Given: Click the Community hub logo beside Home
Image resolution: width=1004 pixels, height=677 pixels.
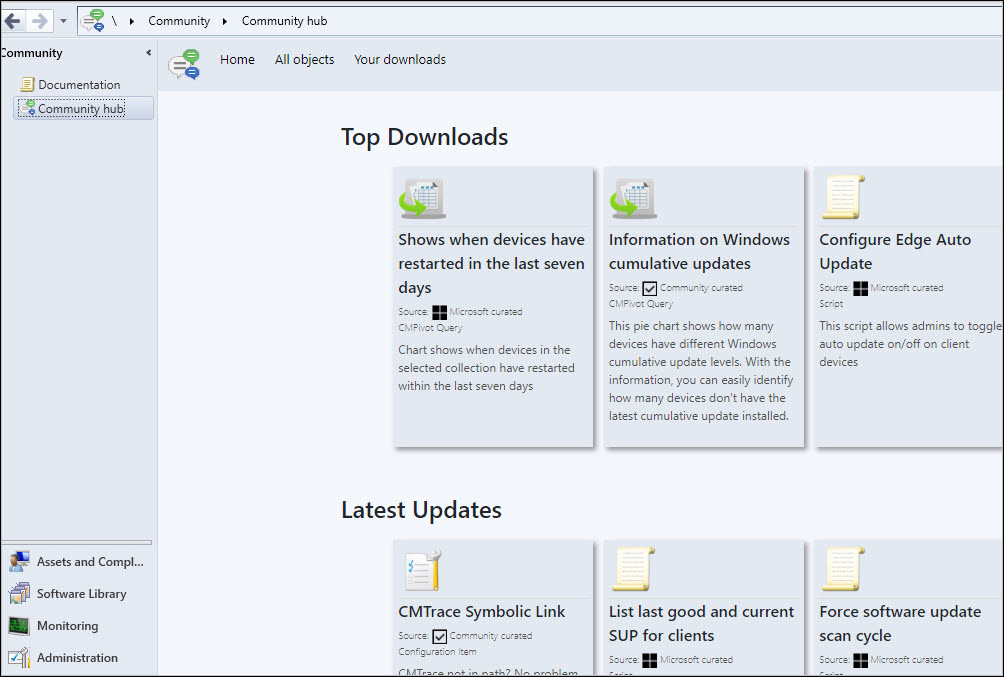Looking at the screenshot, I should click(184, 64).
